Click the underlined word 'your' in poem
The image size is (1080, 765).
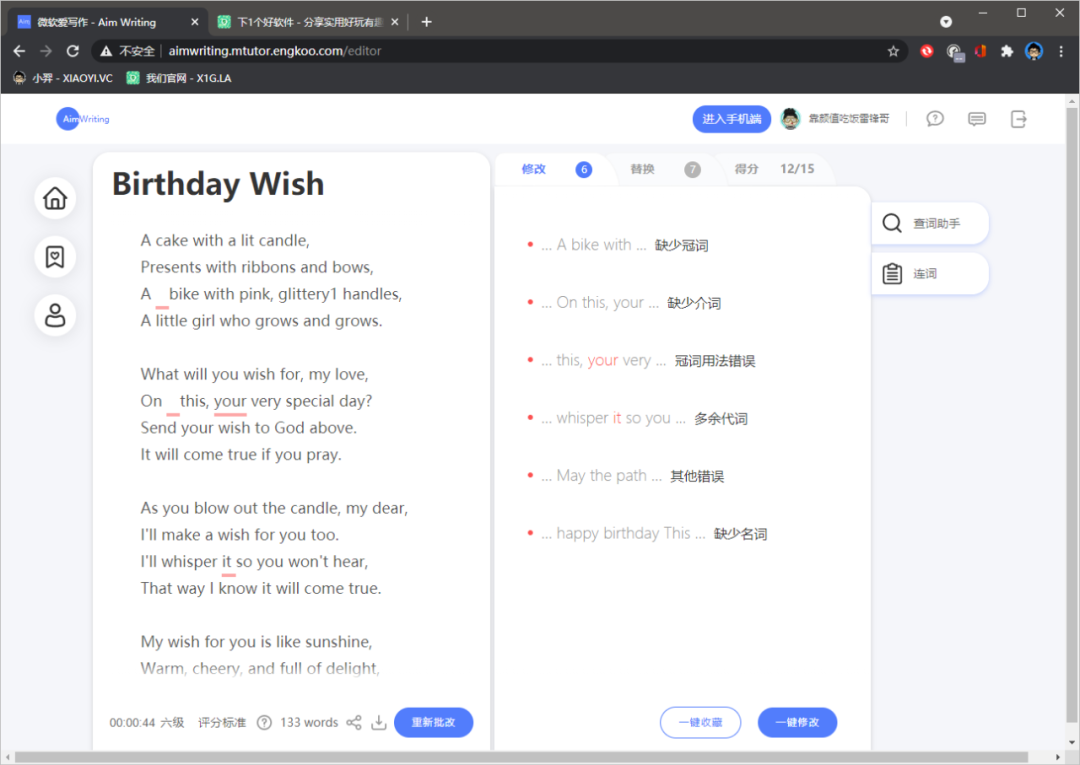[230, 401]
